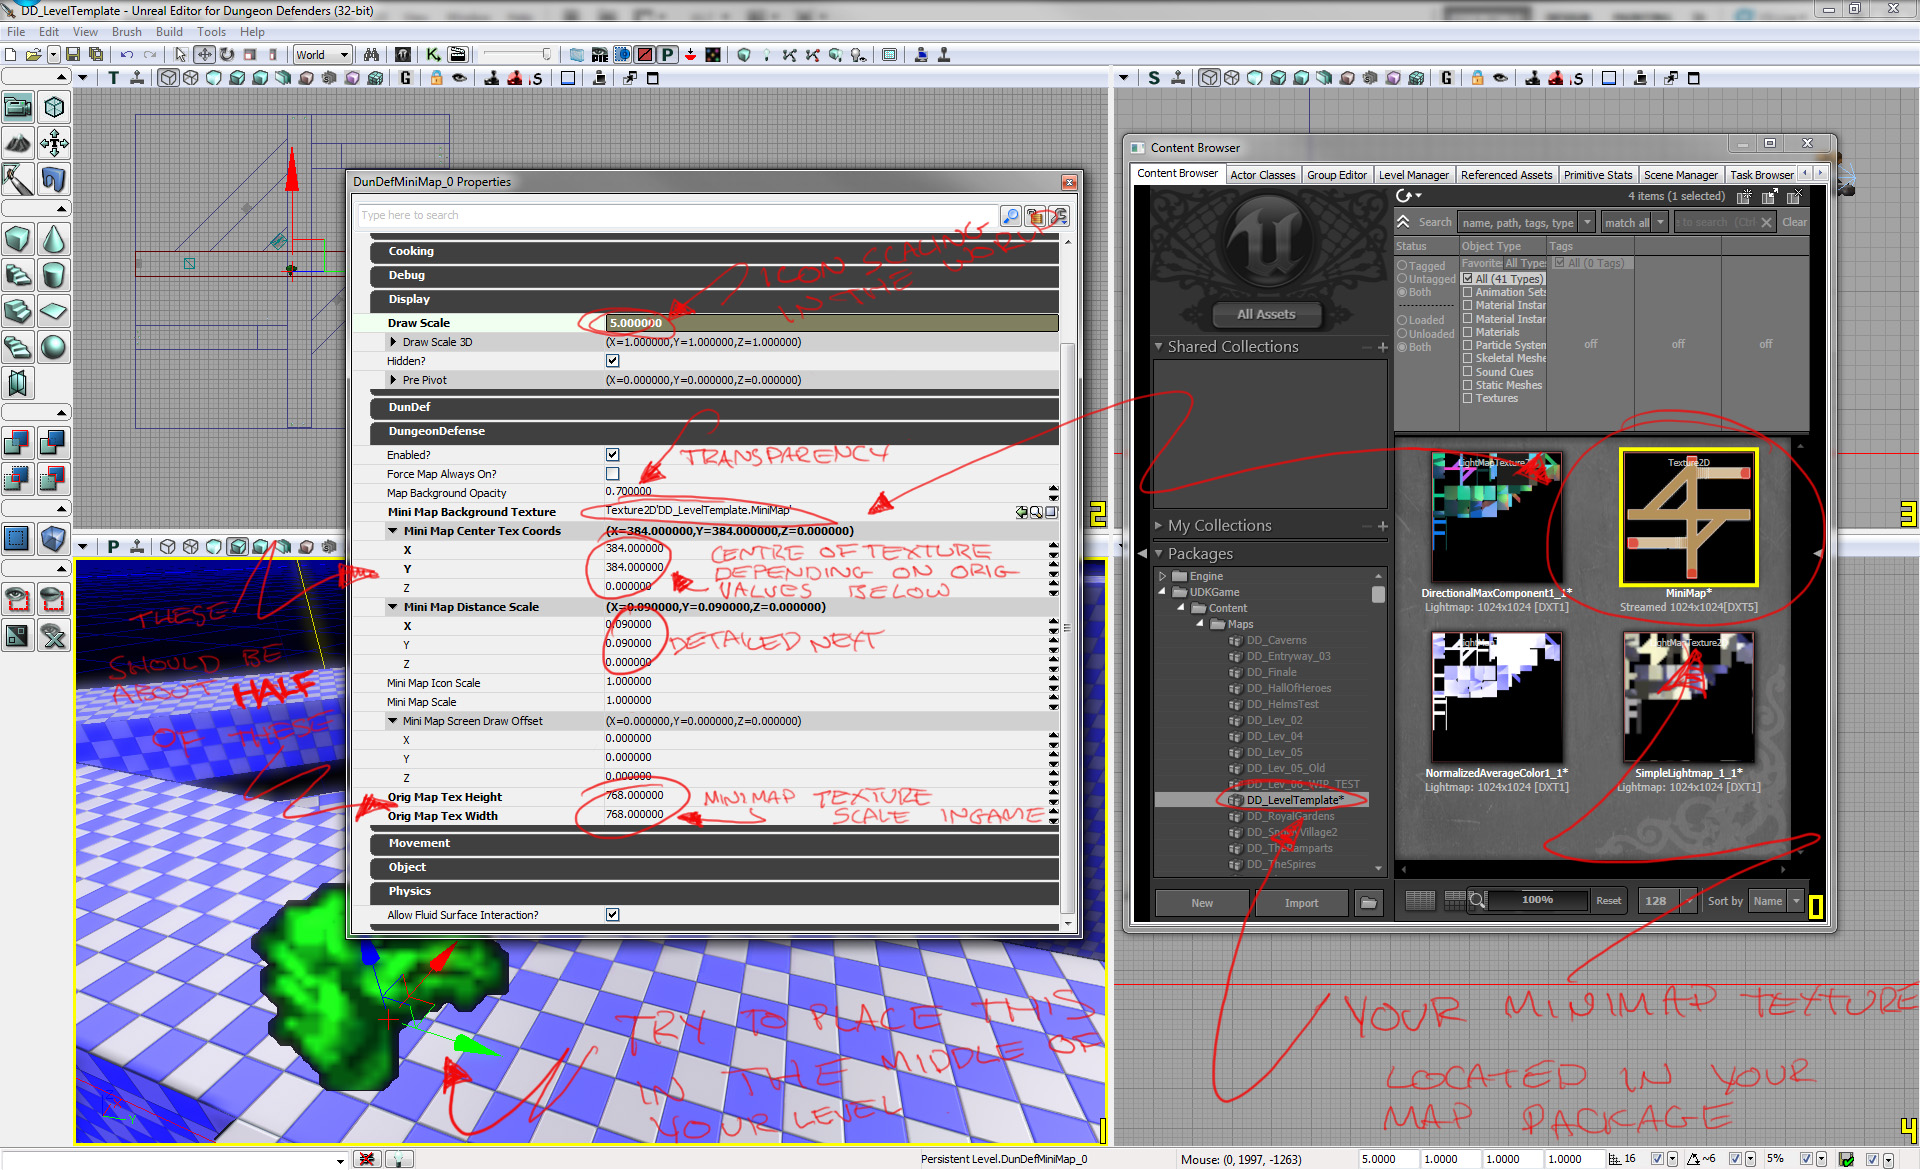The height and width of the screenshot is (1170, 1920).
Task: Open the Kismet editor icon
Action: click(433, 55)
